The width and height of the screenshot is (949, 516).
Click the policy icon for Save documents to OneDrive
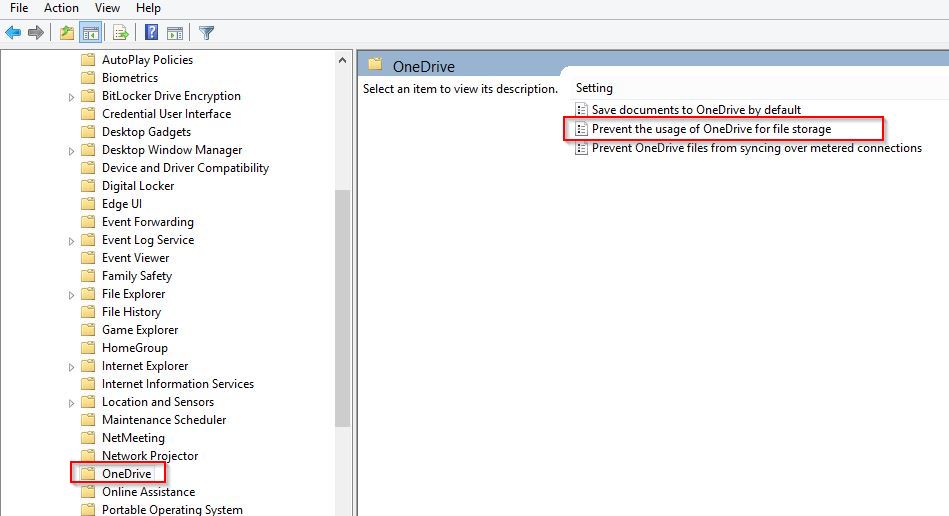point(581,109)
